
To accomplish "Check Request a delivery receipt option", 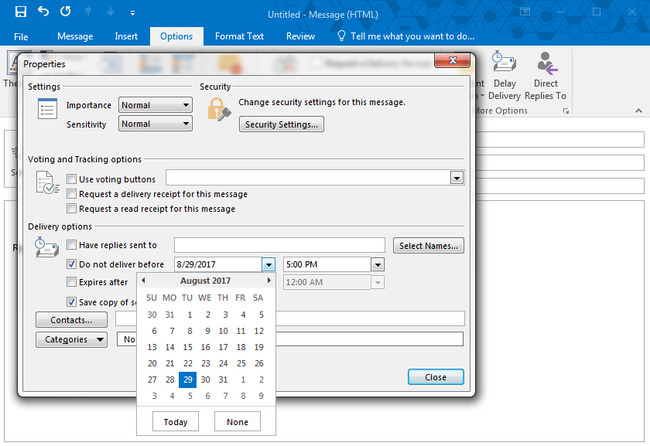I will click(x=71, y=194).
